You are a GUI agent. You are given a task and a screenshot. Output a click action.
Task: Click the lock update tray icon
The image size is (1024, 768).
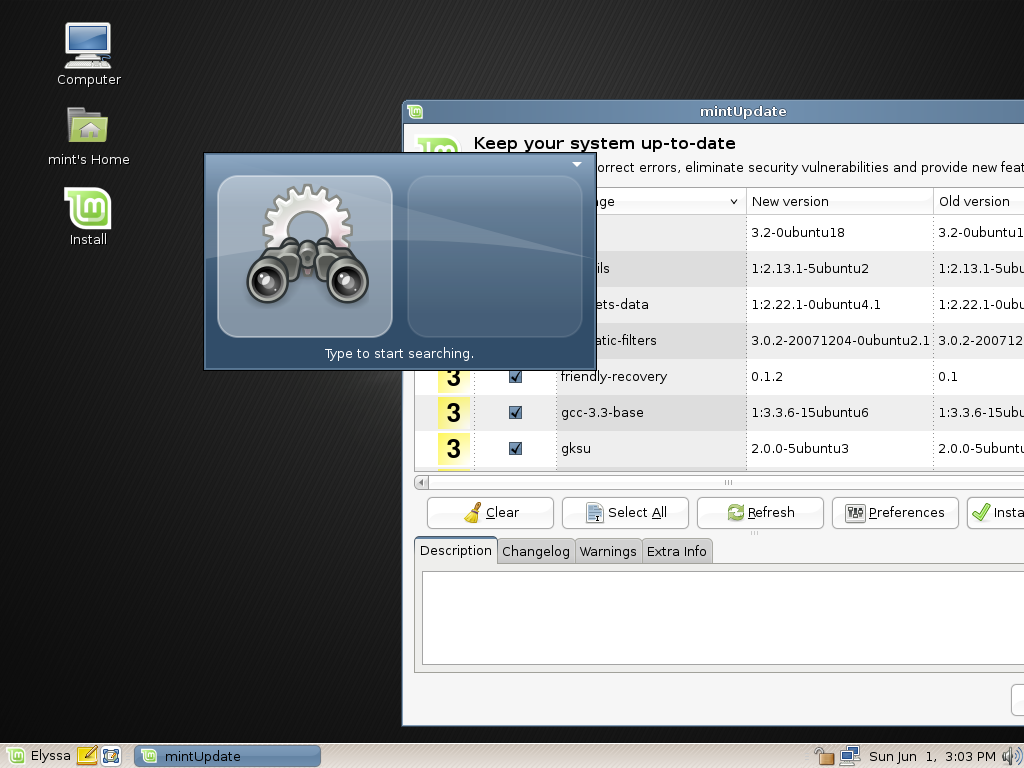825,756
